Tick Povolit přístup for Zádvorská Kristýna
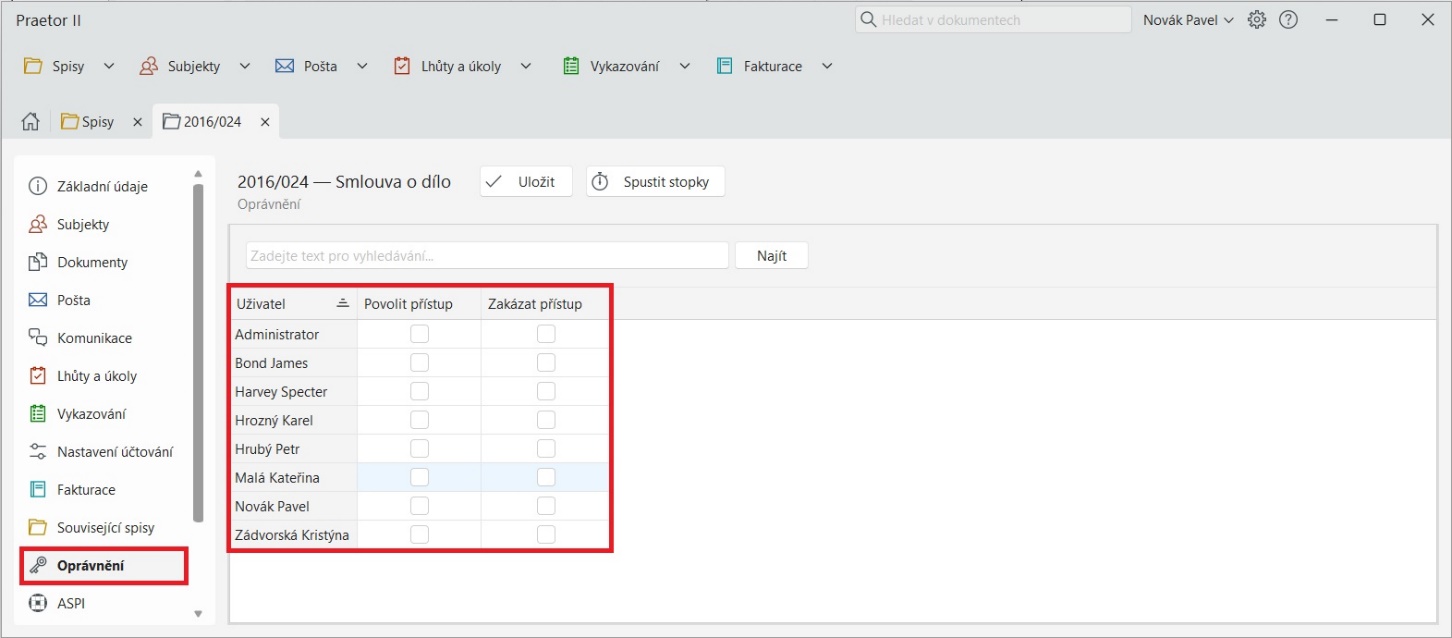This screenshot has width=1452, height=638. (419, 535)
